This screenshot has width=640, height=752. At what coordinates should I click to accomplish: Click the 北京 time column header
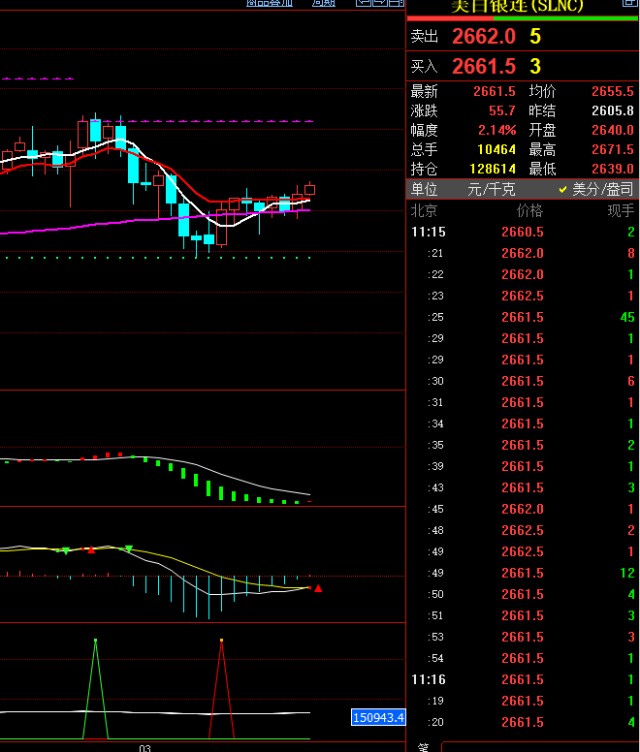click(x=424, y=211)
